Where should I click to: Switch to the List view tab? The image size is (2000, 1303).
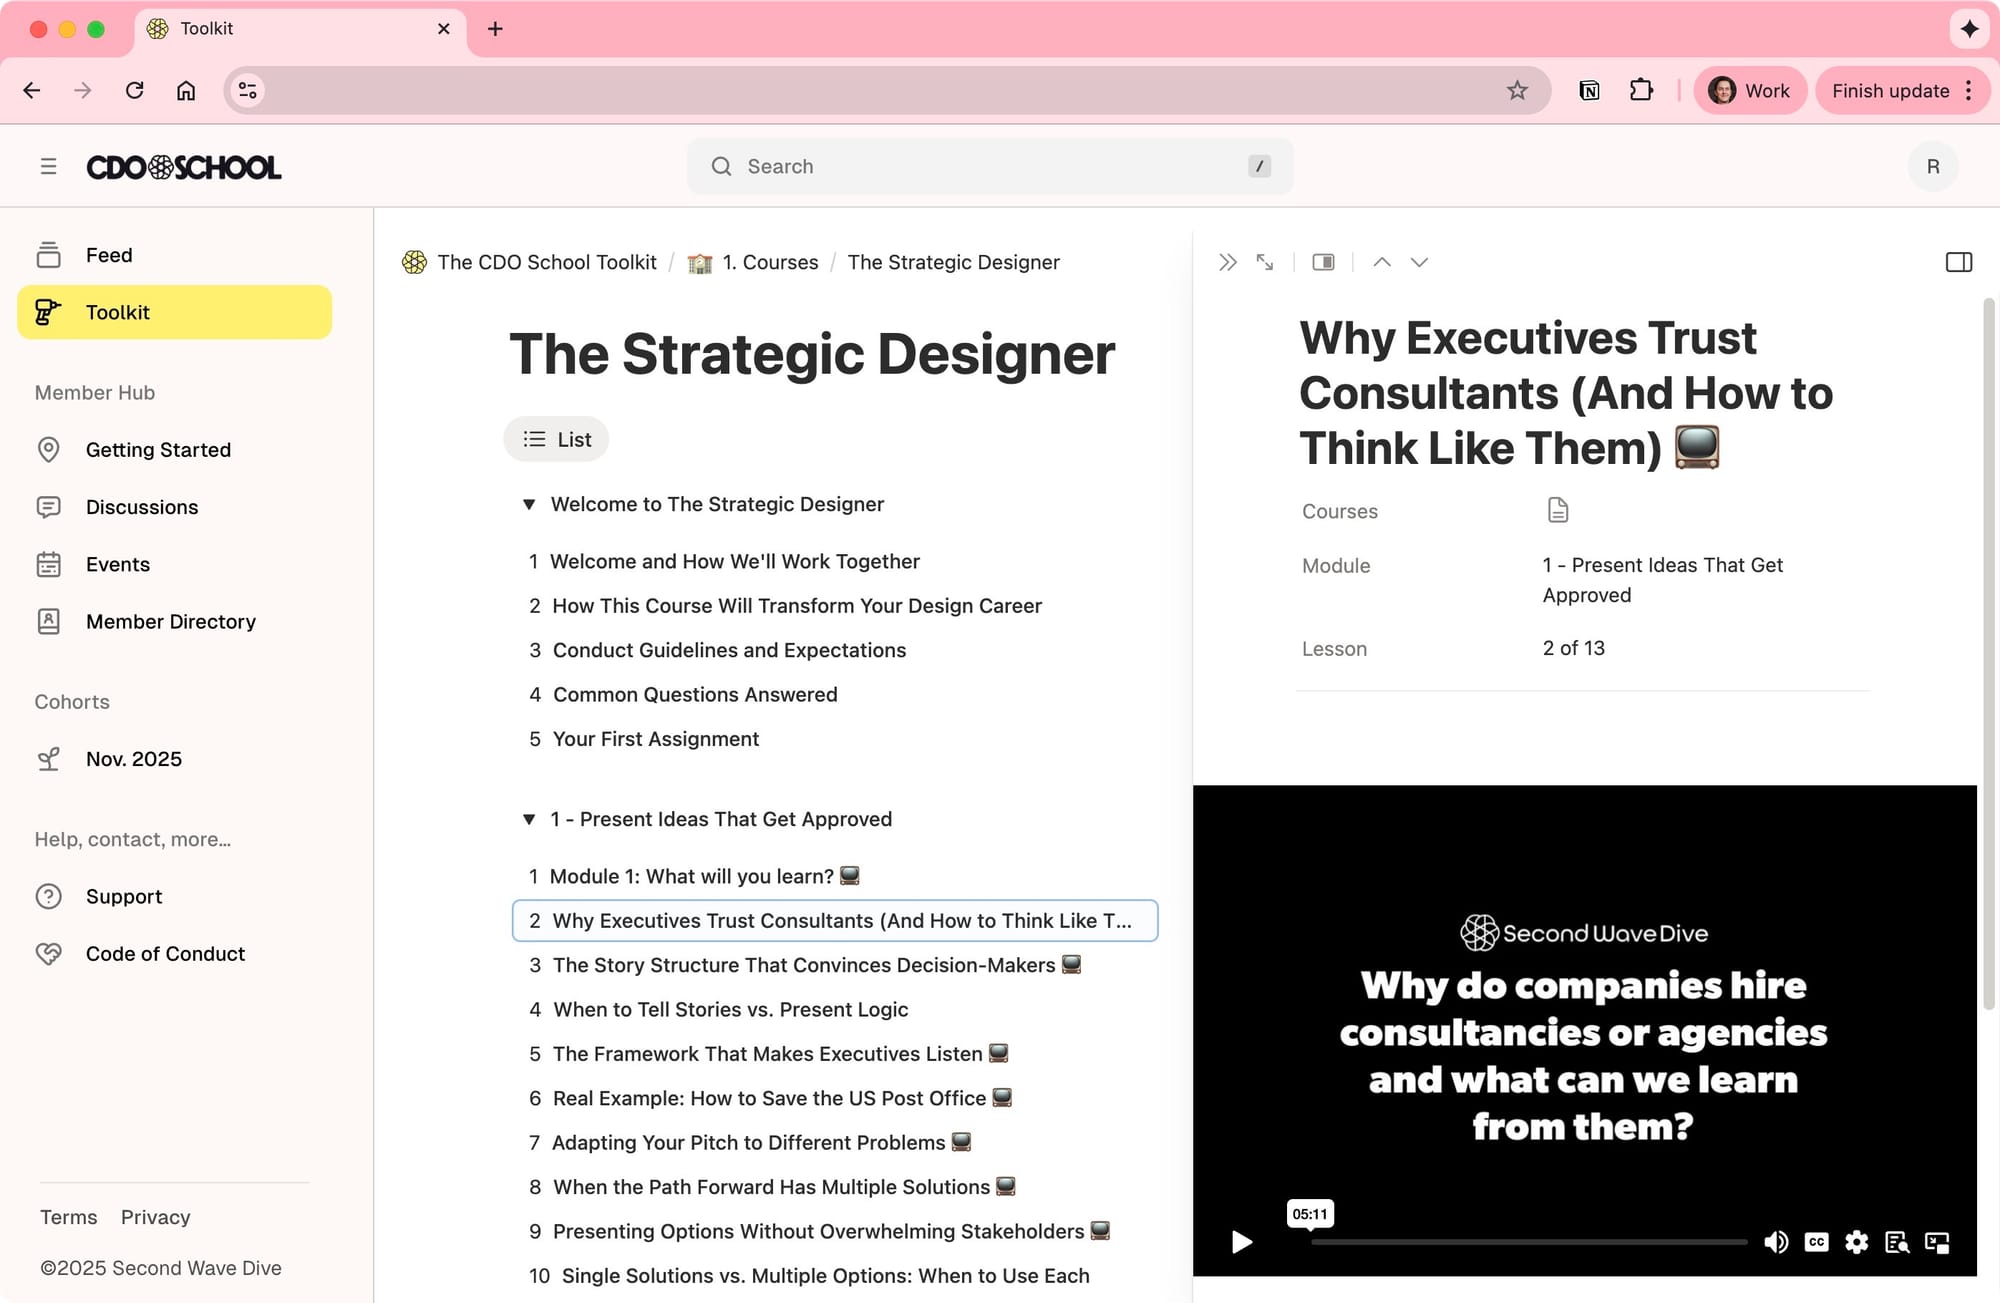[556, 439]
